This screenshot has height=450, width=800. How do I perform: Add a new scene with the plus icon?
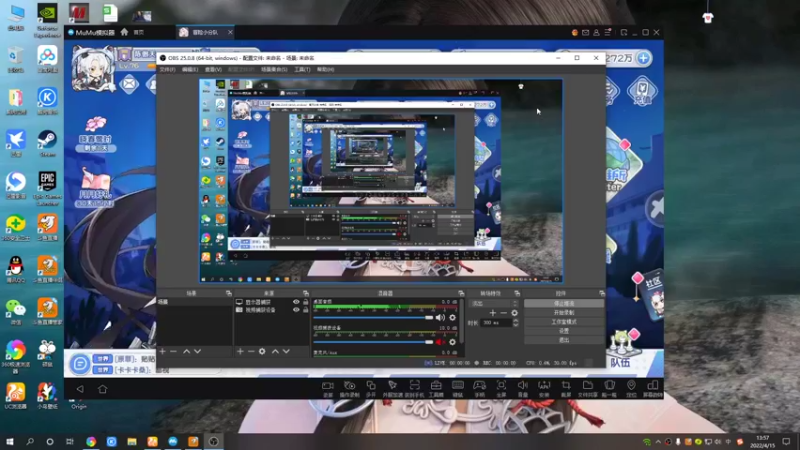(162, 352)
